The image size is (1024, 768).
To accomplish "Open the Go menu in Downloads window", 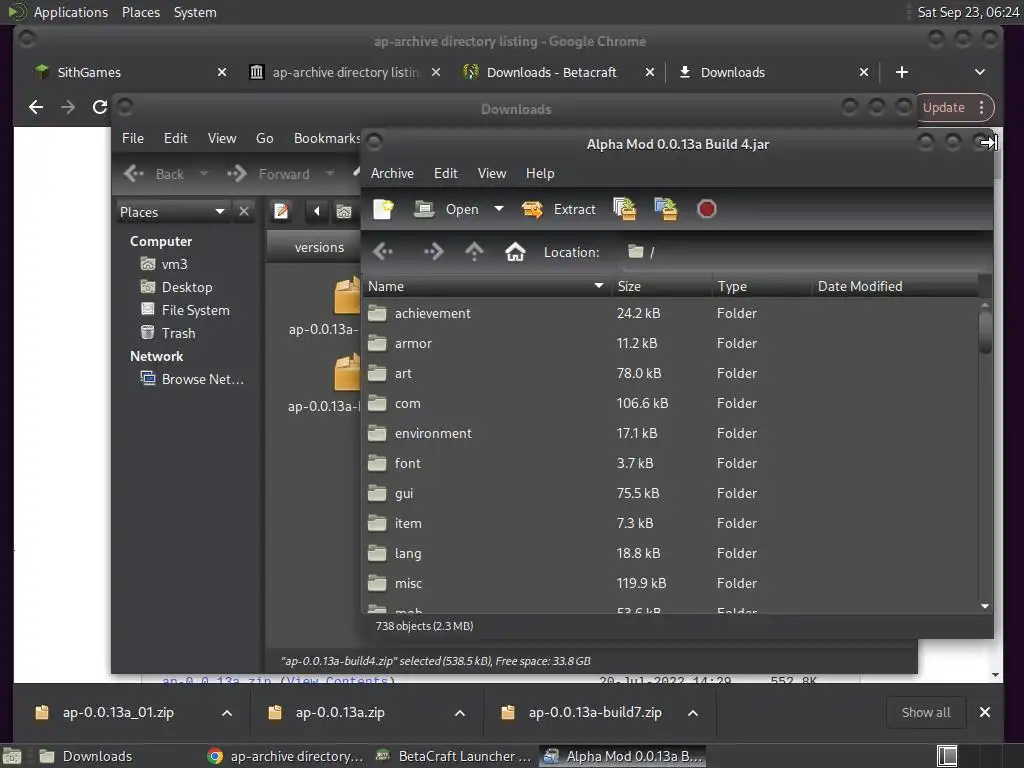I will (264, 138).
